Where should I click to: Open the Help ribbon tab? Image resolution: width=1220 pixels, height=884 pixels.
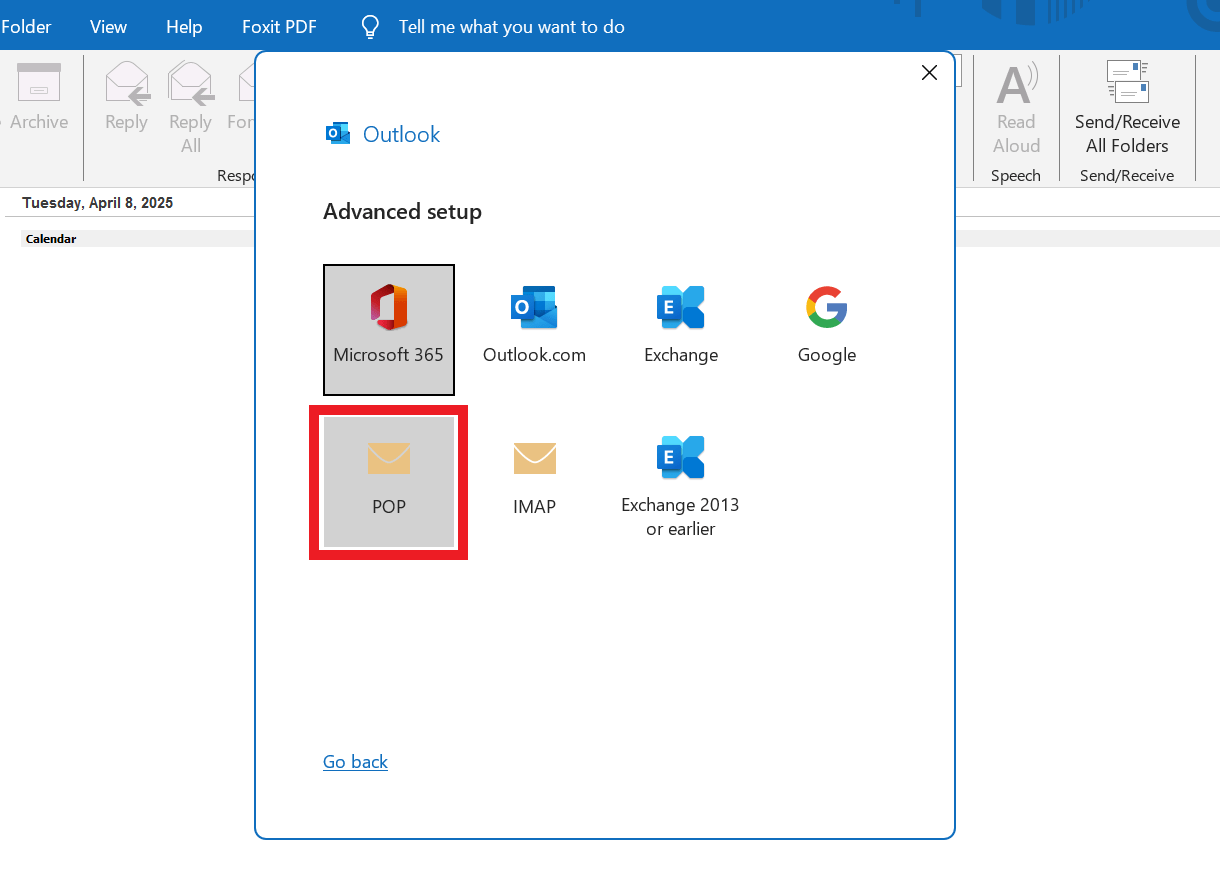coord(184,27)
